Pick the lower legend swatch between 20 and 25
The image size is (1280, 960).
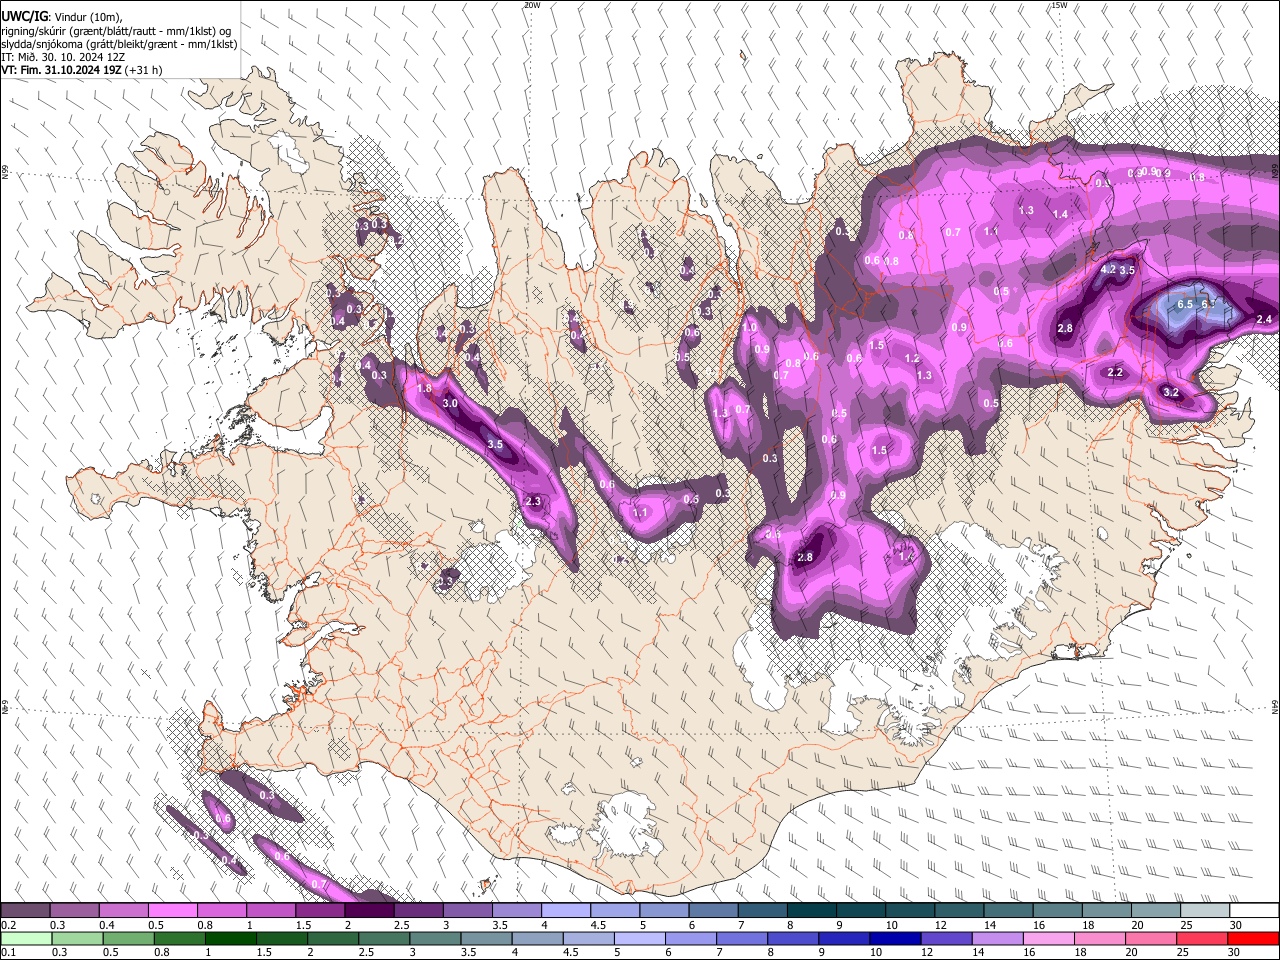(1151, 938)
